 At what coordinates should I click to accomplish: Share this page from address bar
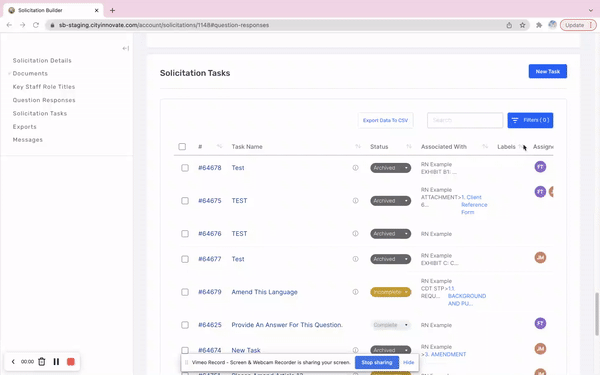click(x=509, y=25)
